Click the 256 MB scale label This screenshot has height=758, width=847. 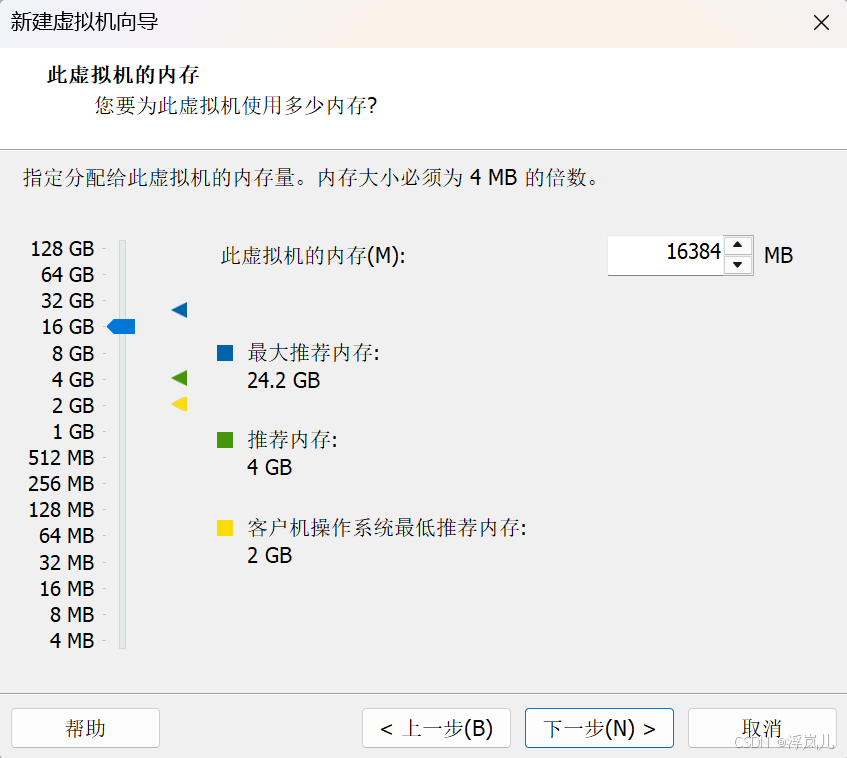[x=62, y=484]
